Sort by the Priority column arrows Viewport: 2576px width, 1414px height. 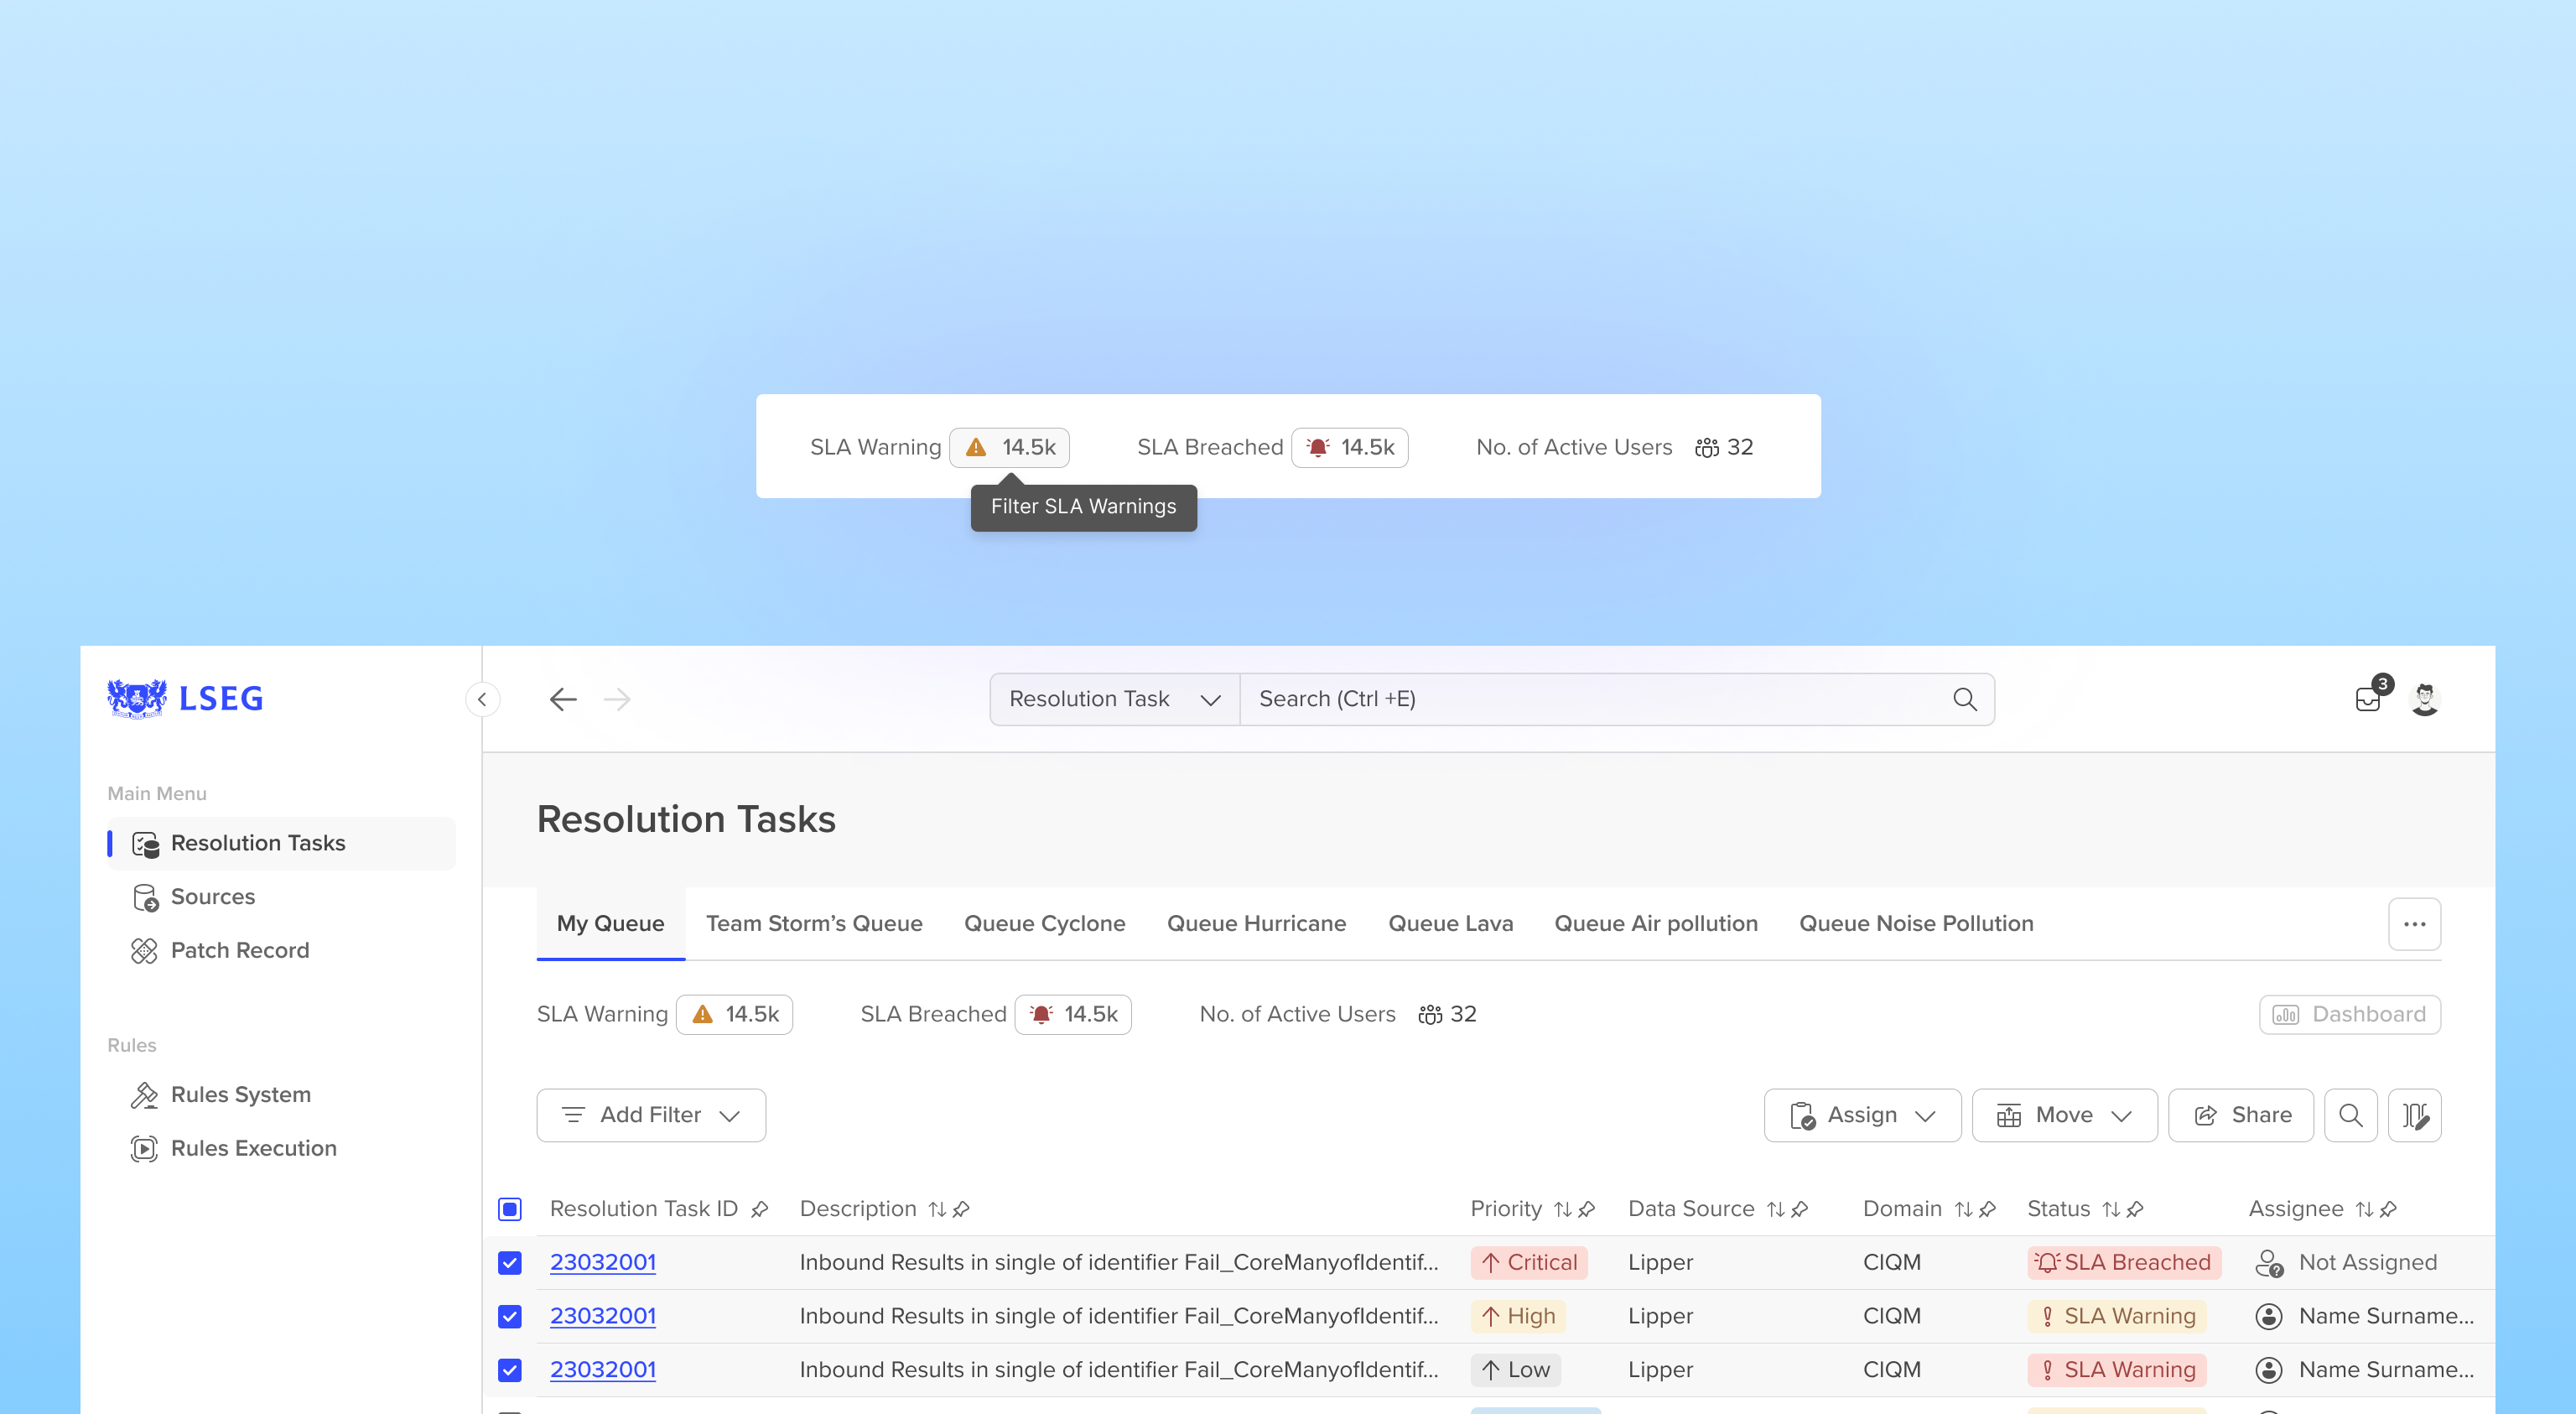[1562, 1209]
